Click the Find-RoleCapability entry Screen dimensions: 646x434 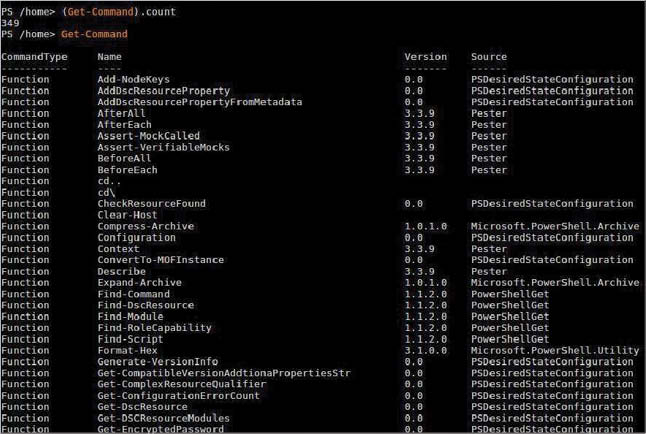pos(154,328)
